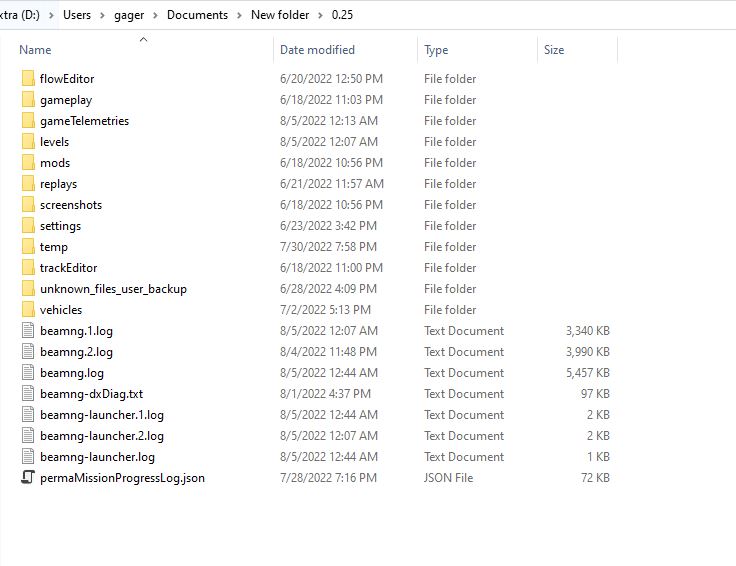The width and height of the screenshot is (736, 566).
Task: Select the temp folder name
Action: click(54, 247)
